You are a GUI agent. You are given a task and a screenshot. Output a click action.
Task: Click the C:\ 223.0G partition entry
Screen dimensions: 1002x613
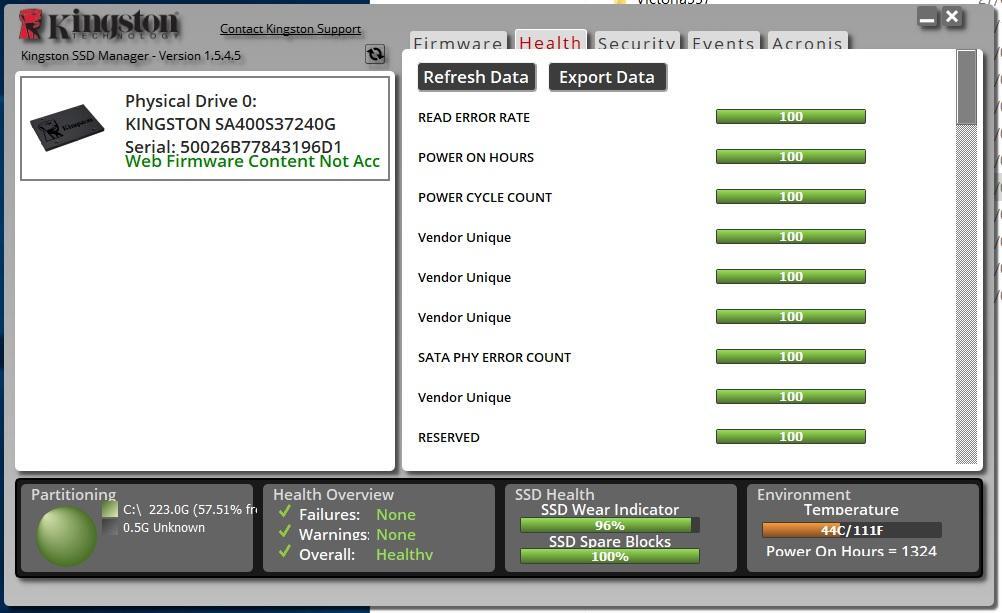(x=190, y=509)
